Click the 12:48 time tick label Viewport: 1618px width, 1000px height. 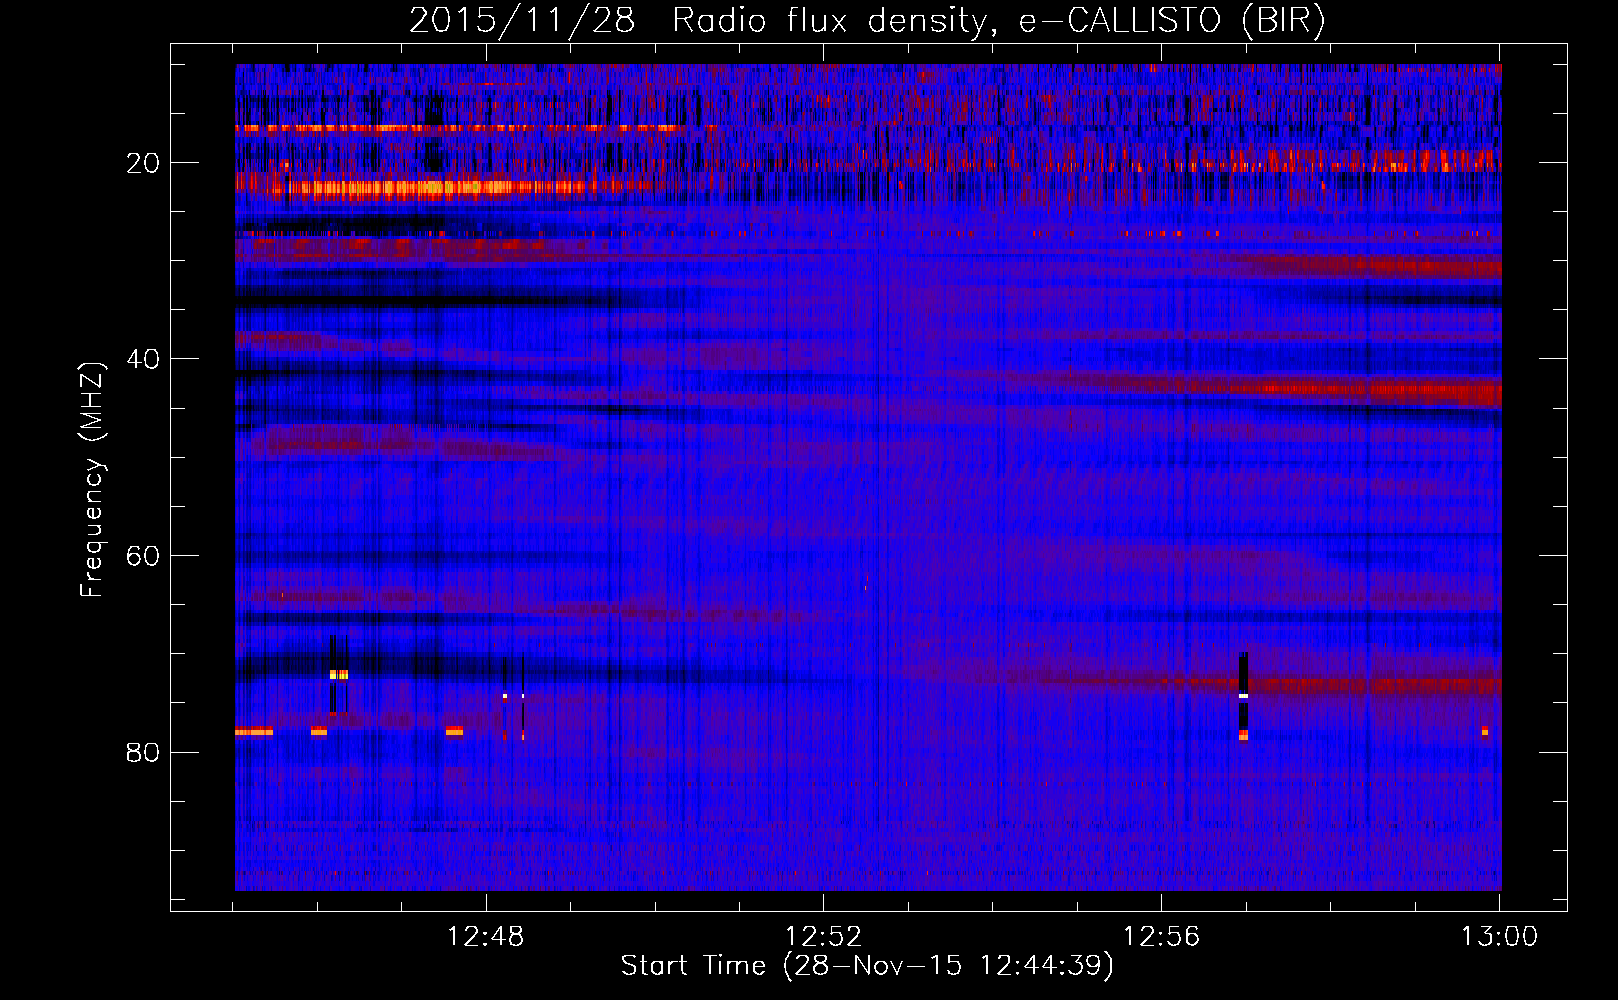(x=485, y=937)
